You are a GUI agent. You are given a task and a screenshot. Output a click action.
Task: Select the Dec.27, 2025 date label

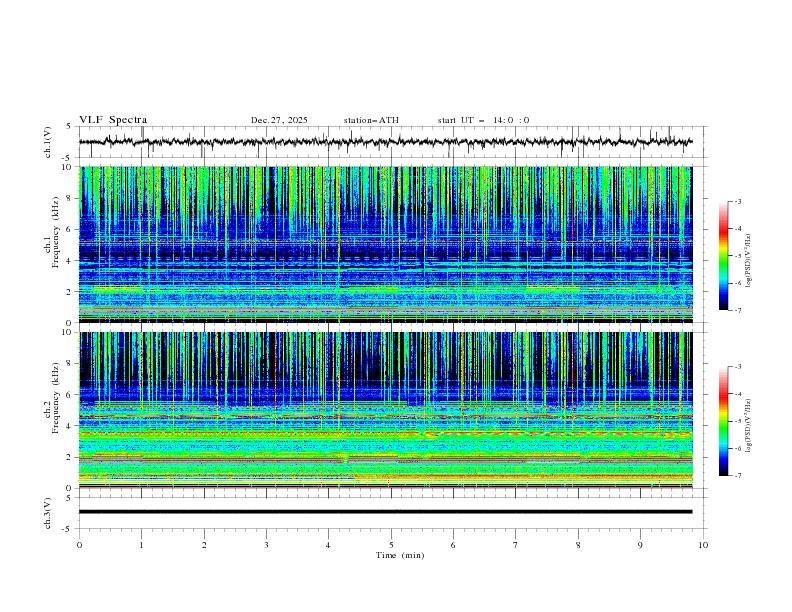click(x=279, y=120)
